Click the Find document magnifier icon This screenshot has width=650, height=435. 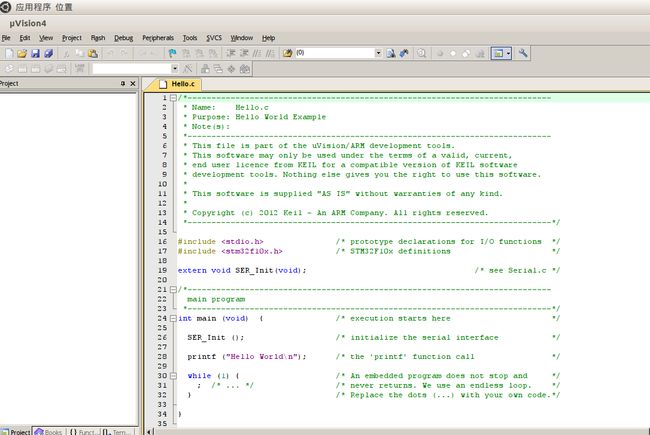[390, 53]
